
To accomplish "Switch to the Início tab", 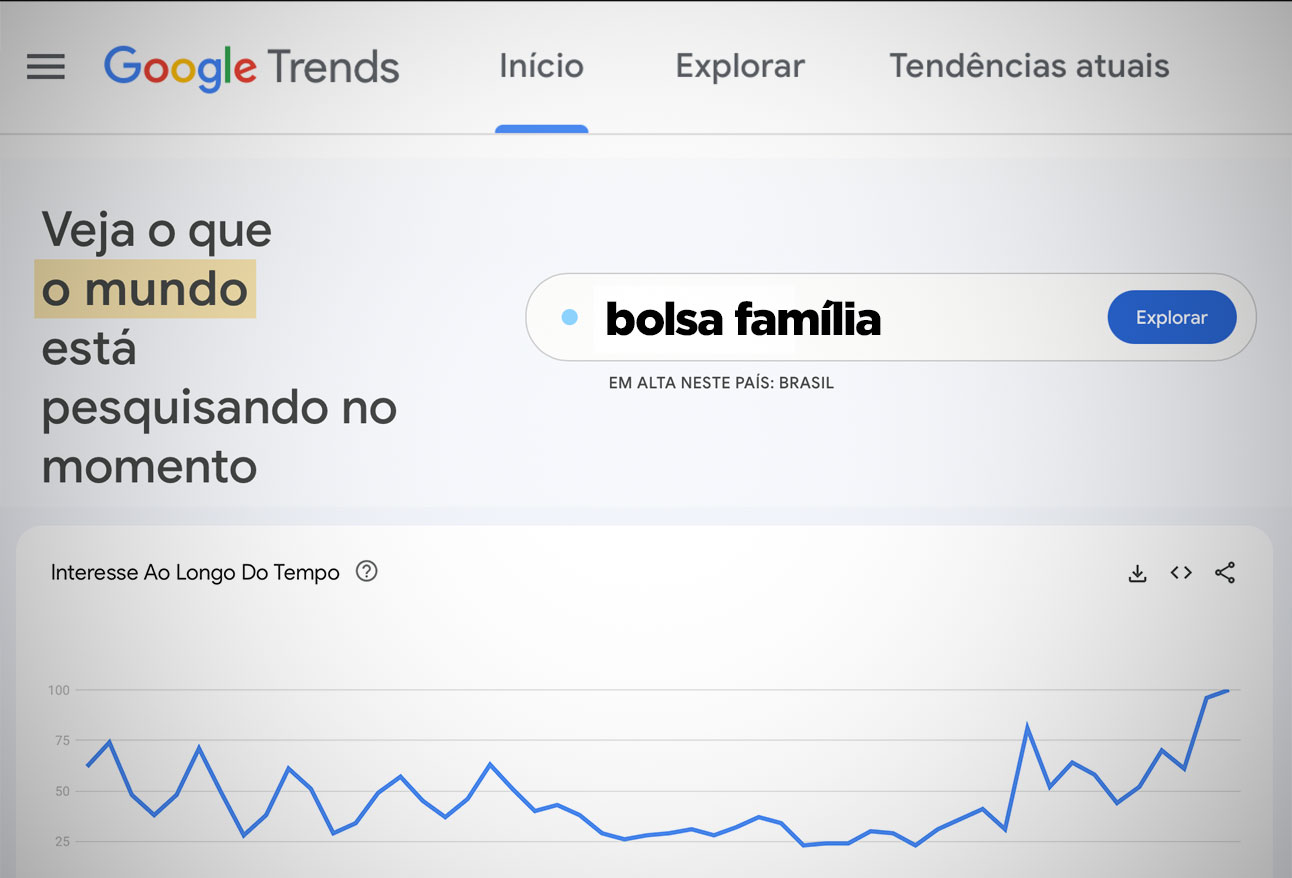I will [x=541, y=67].
